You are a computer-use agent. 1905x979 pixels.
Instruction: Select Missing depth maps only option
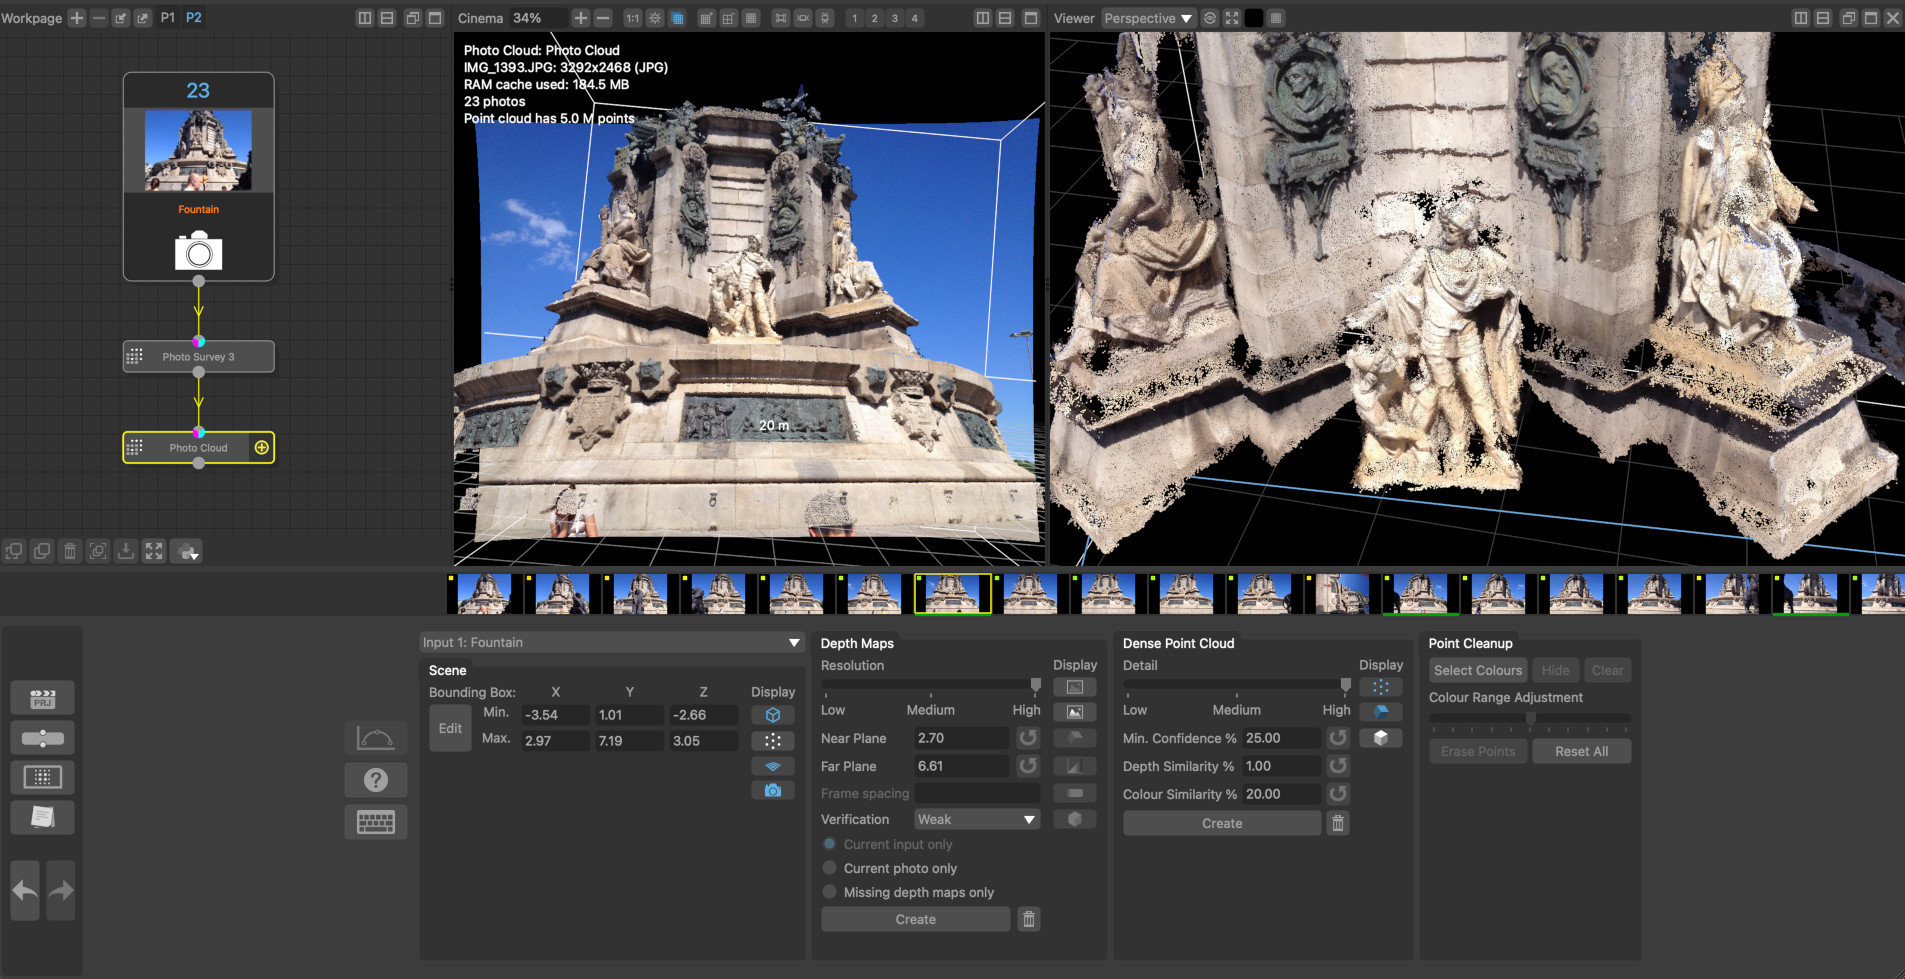pyautogui.click(x=829, y=892)
